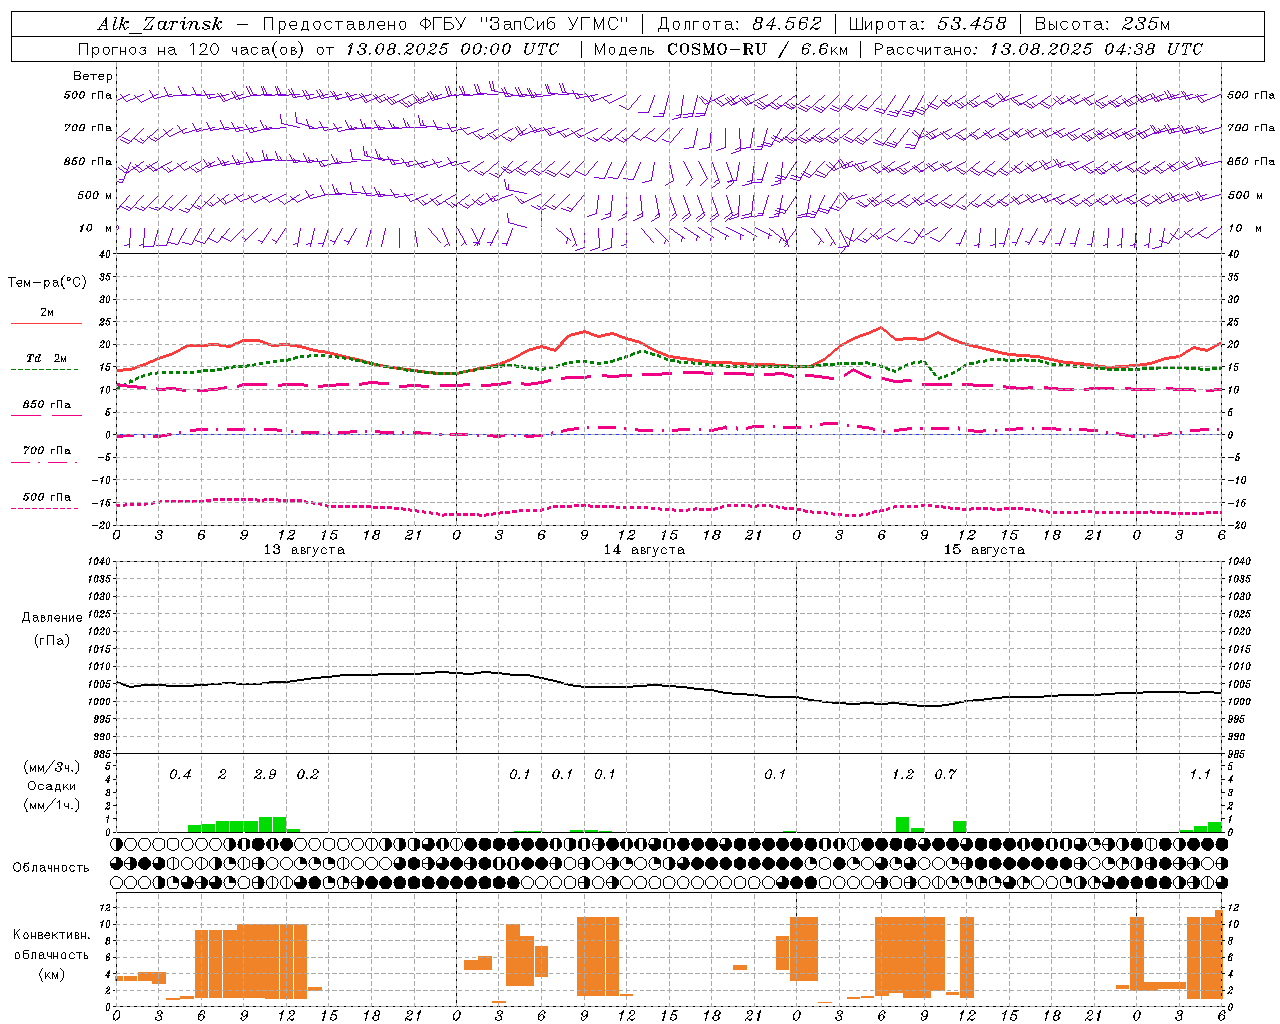Image resolution: width=1280 pixels, height=1024 pixels.
Task: Select the text Предоставлено ФГБУ "ЗапСиб УГМС"
Action: [x=445, y=24]
